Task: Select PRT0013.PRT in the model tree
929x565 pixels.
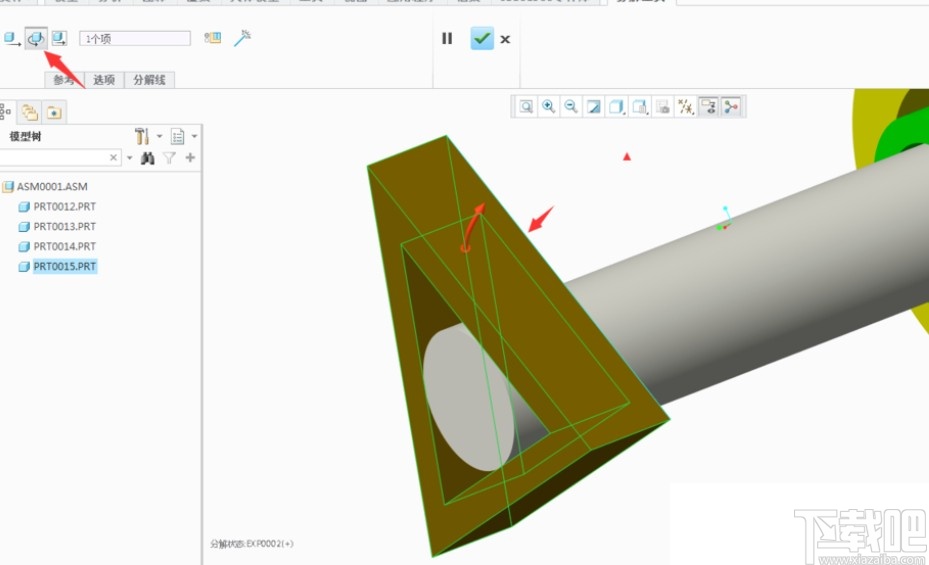Action: (64, 226)
